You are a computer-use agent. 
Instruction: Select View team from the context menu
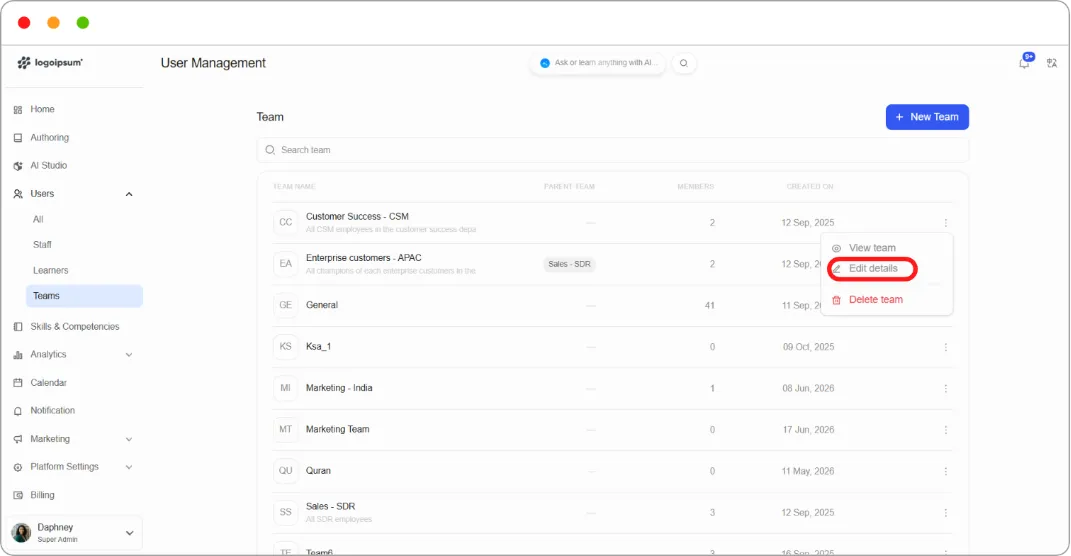click(872, 248)
